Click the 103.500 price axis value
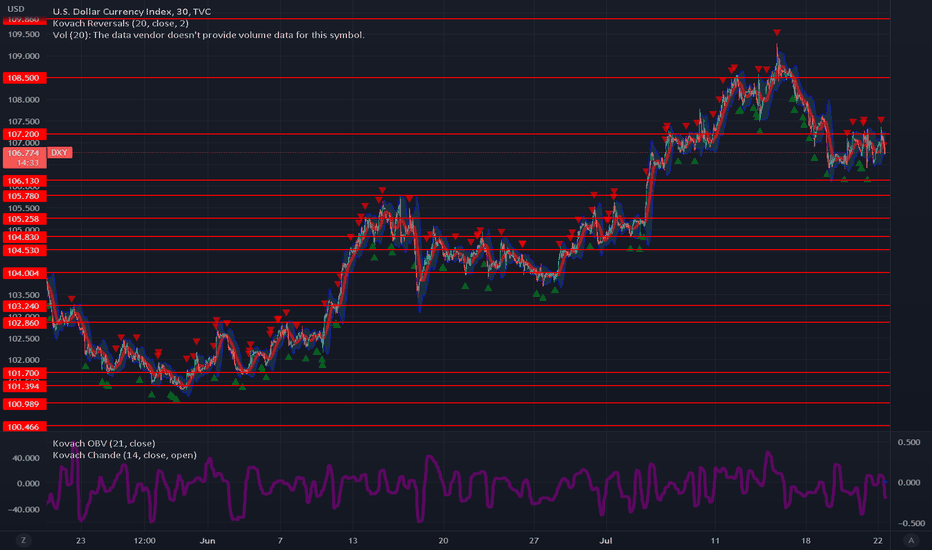The height and width of the screenshot is (550, 932). pos(24,295)
